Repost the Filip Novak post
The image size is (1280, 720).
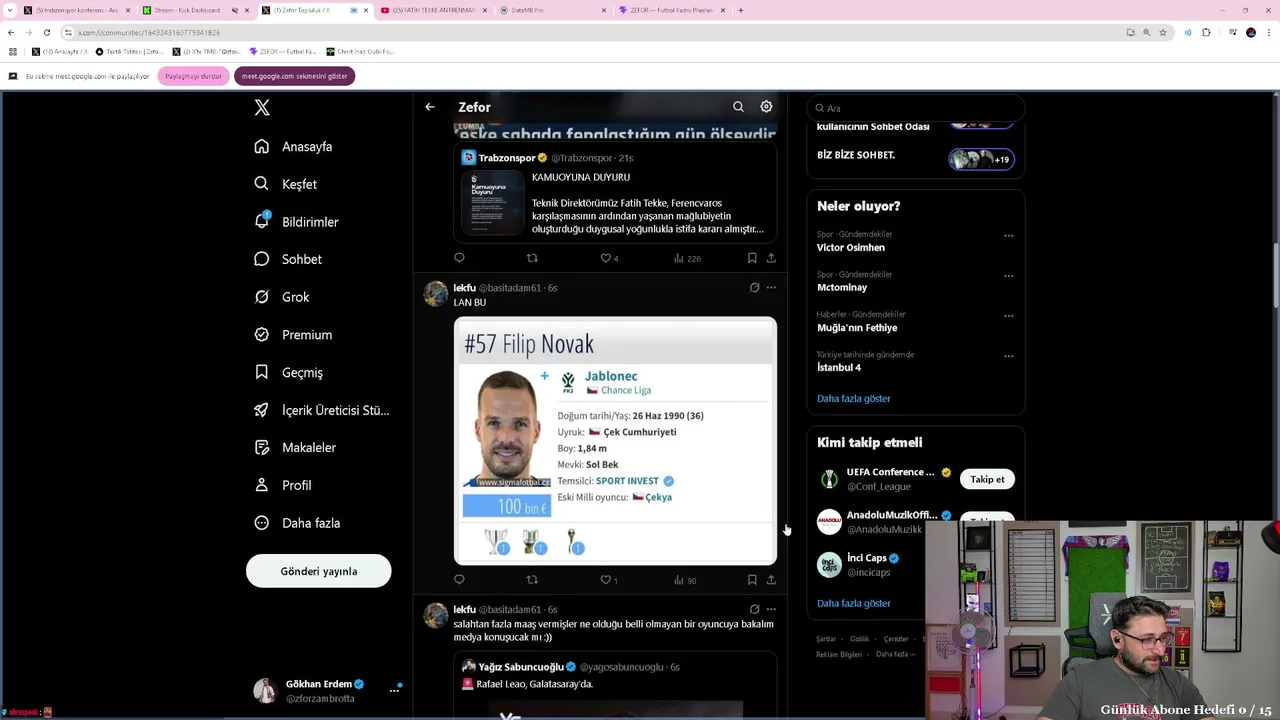(x=532, y=580)
